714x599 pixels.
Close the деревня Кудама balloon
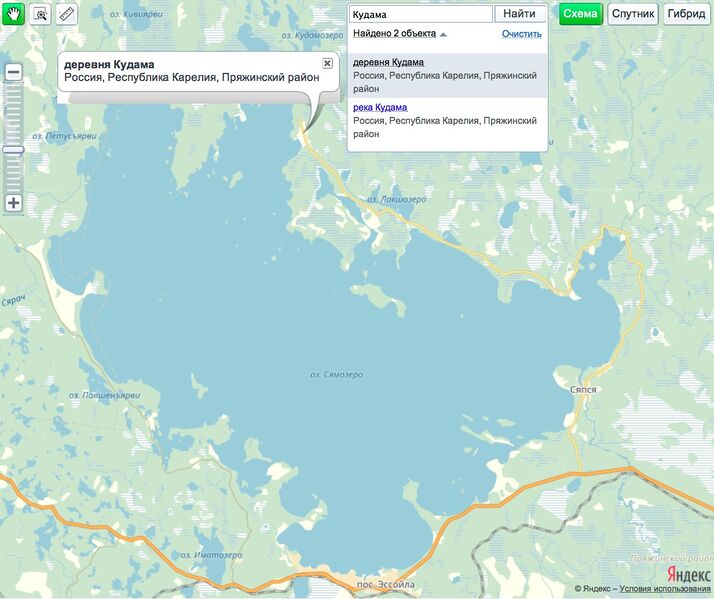tap(327, 63)
